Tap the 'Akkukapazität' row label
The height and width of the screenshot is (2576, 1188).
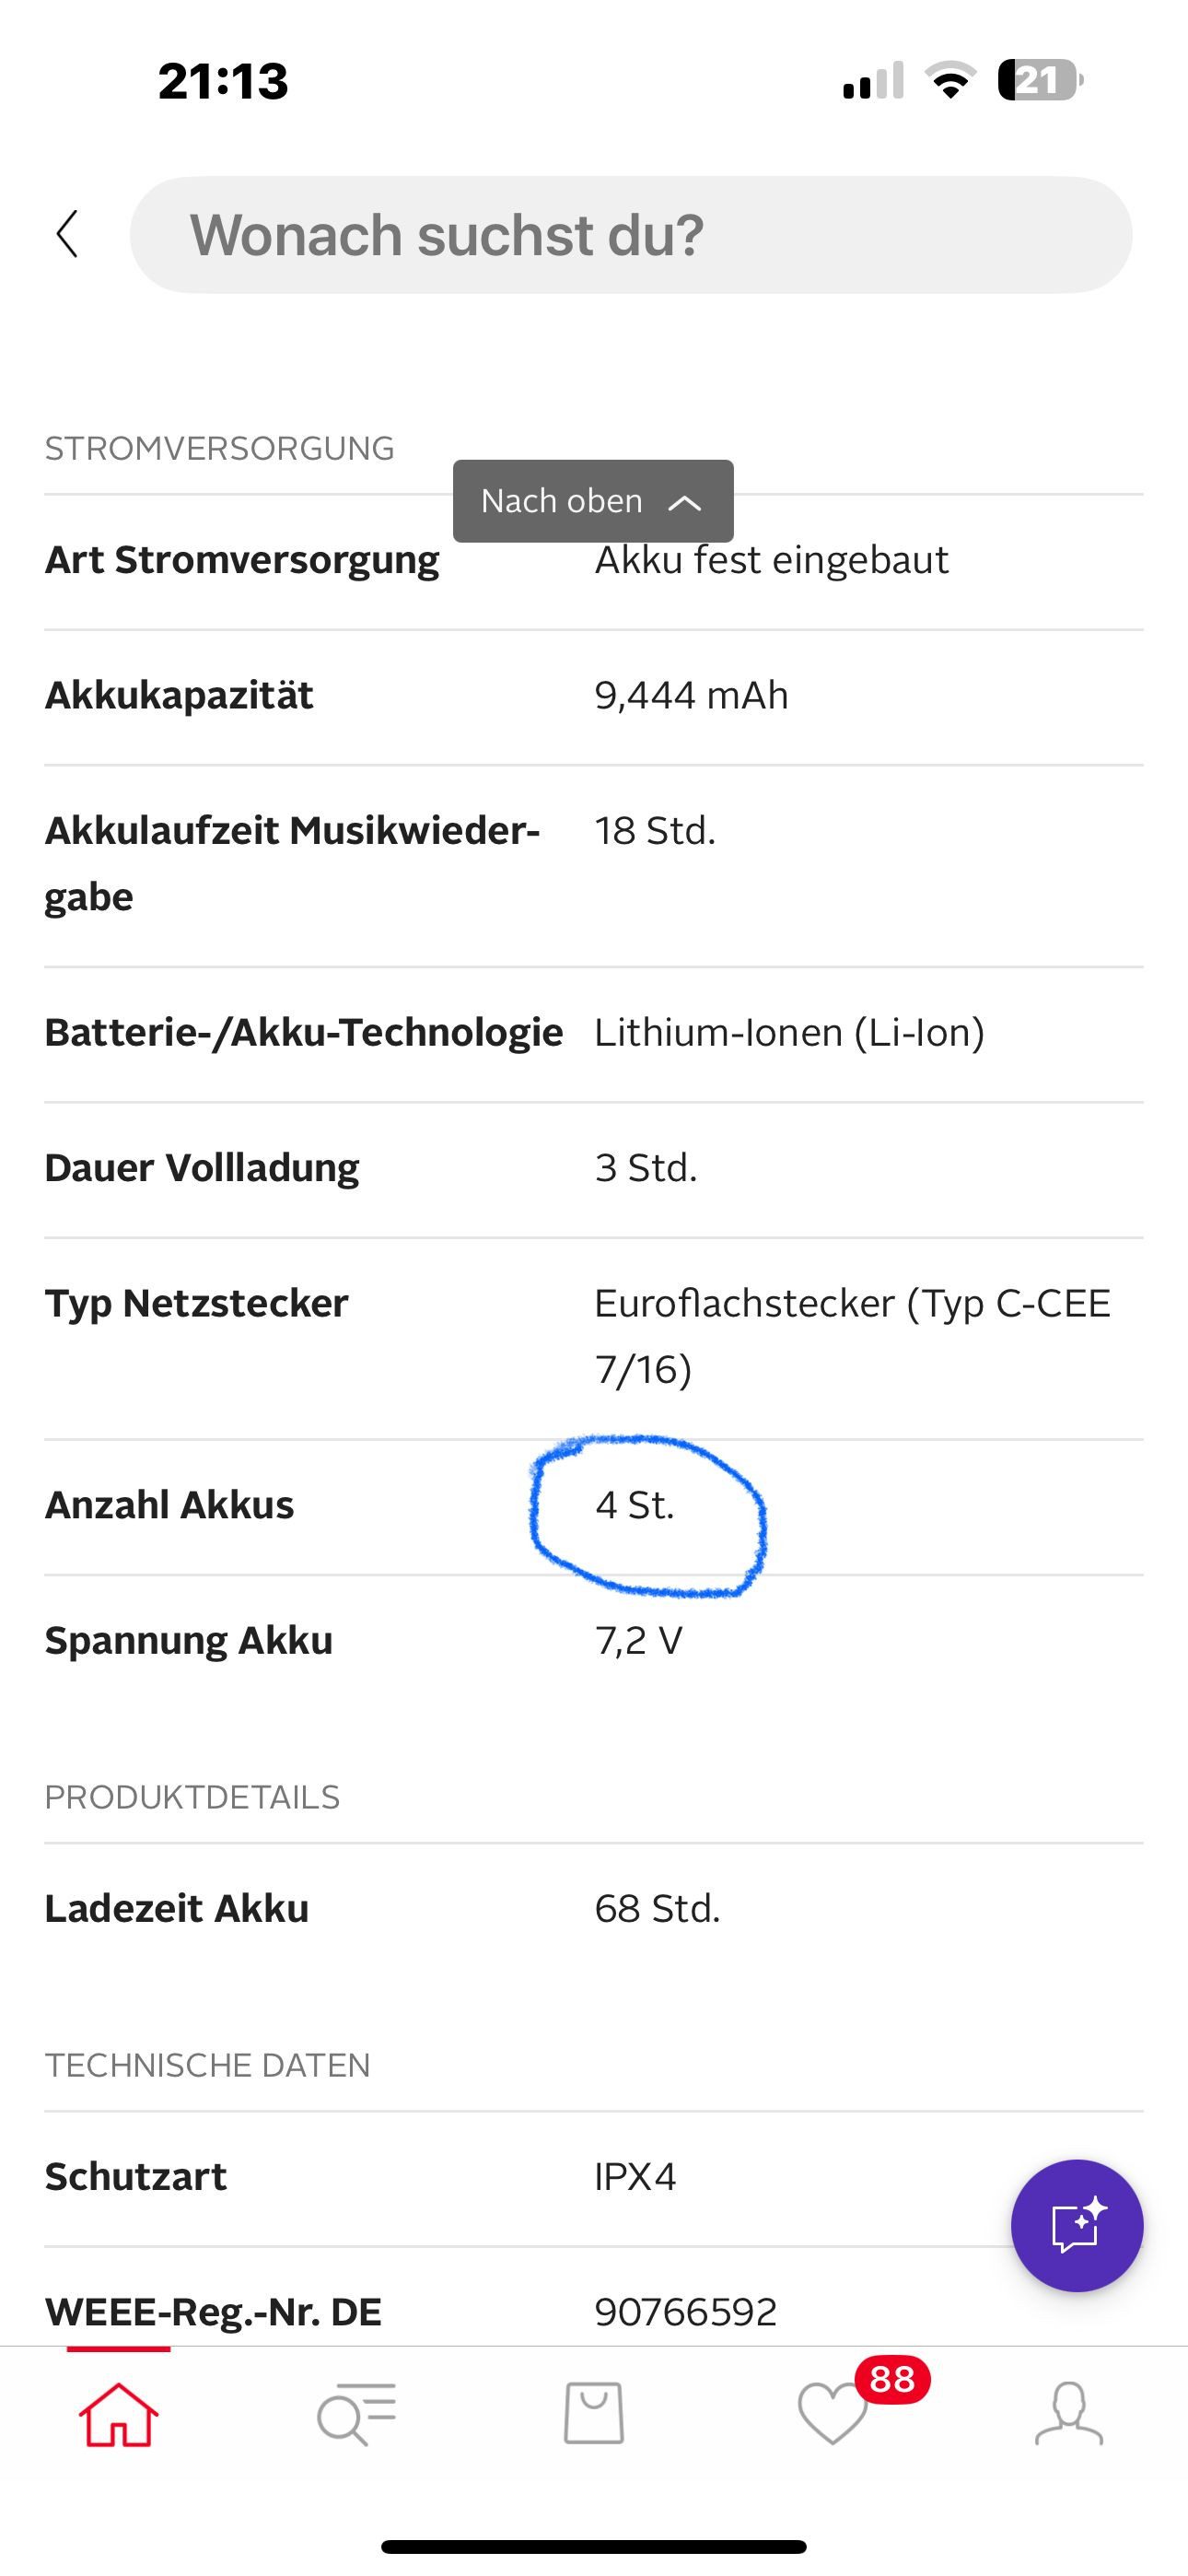coord(179,695)
